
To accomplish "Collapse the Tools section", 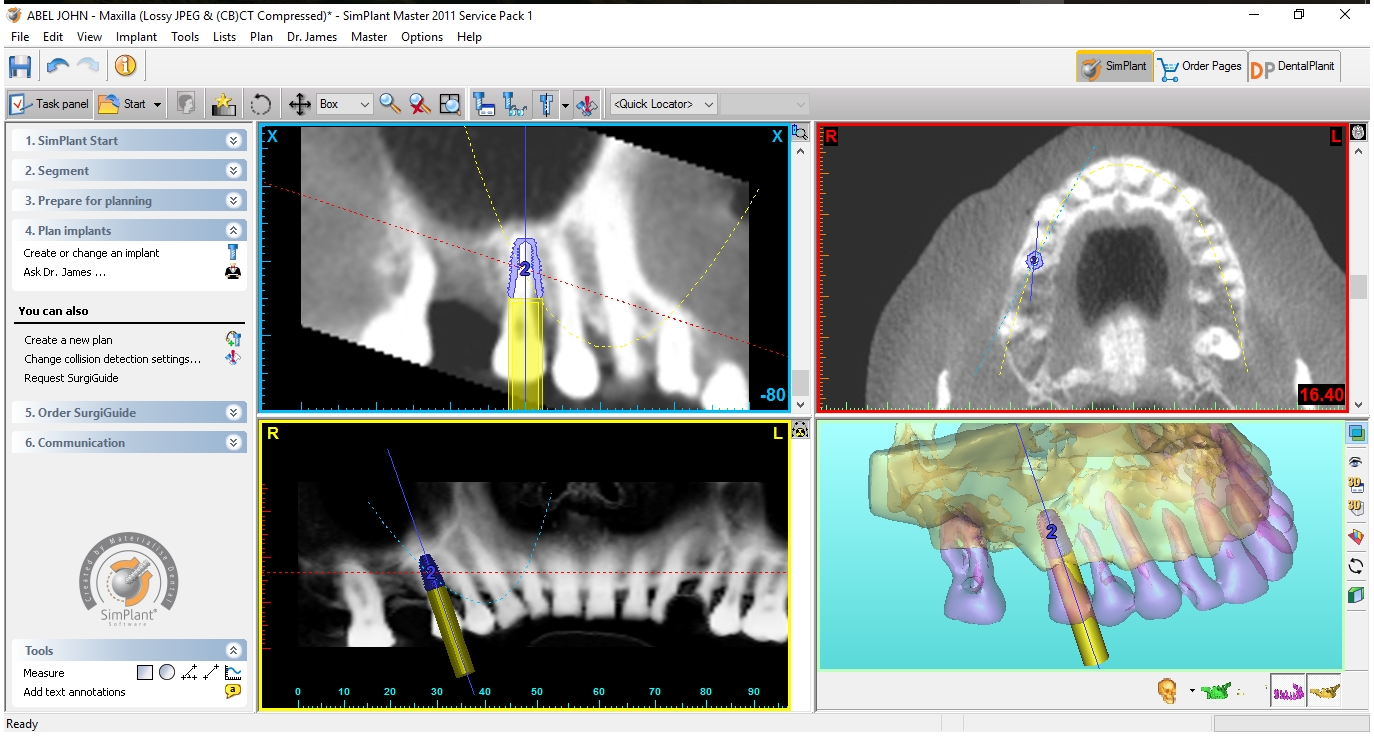I will [234, 651].
